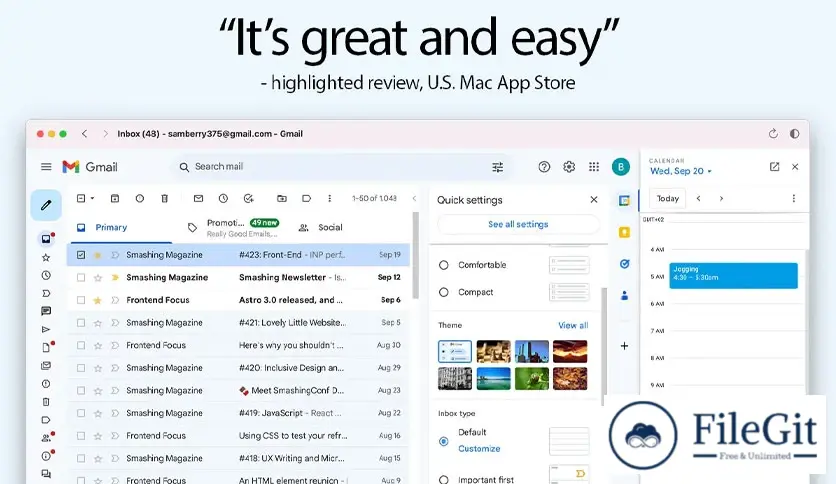This screenshot has width=836, height=484.
Task: Select the default light theme thumbnail
Action: click(455, 351)
